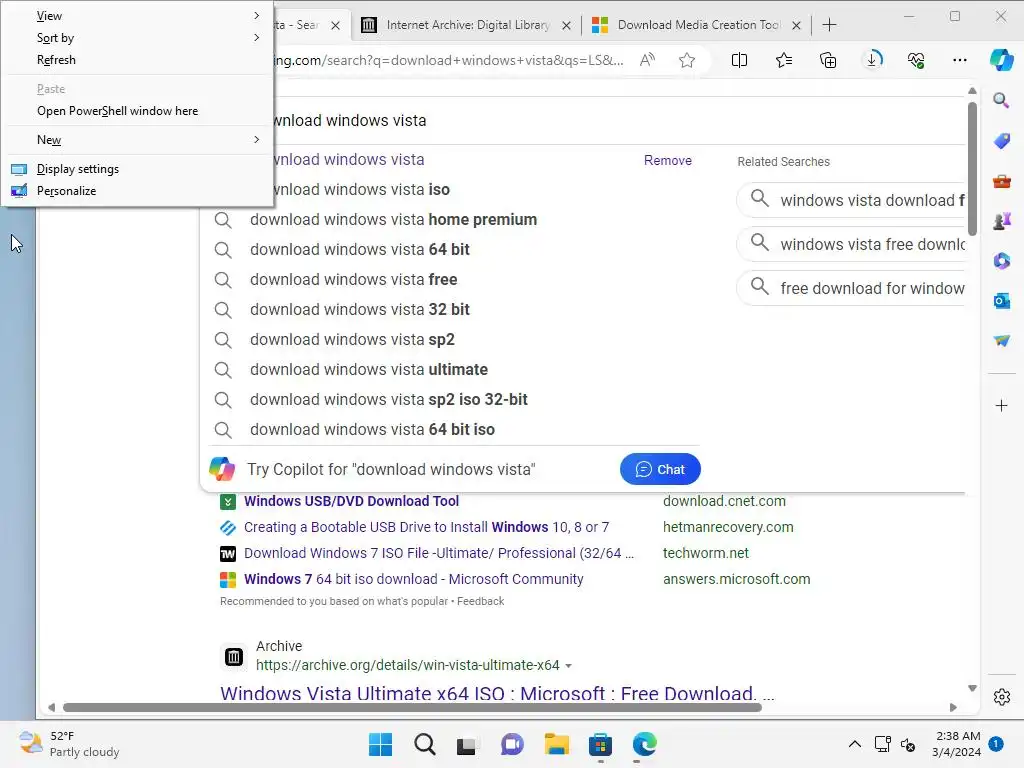Open File Explorer from taskbar
This screenshot has width=1024, height=768.
tap(556, 744)
